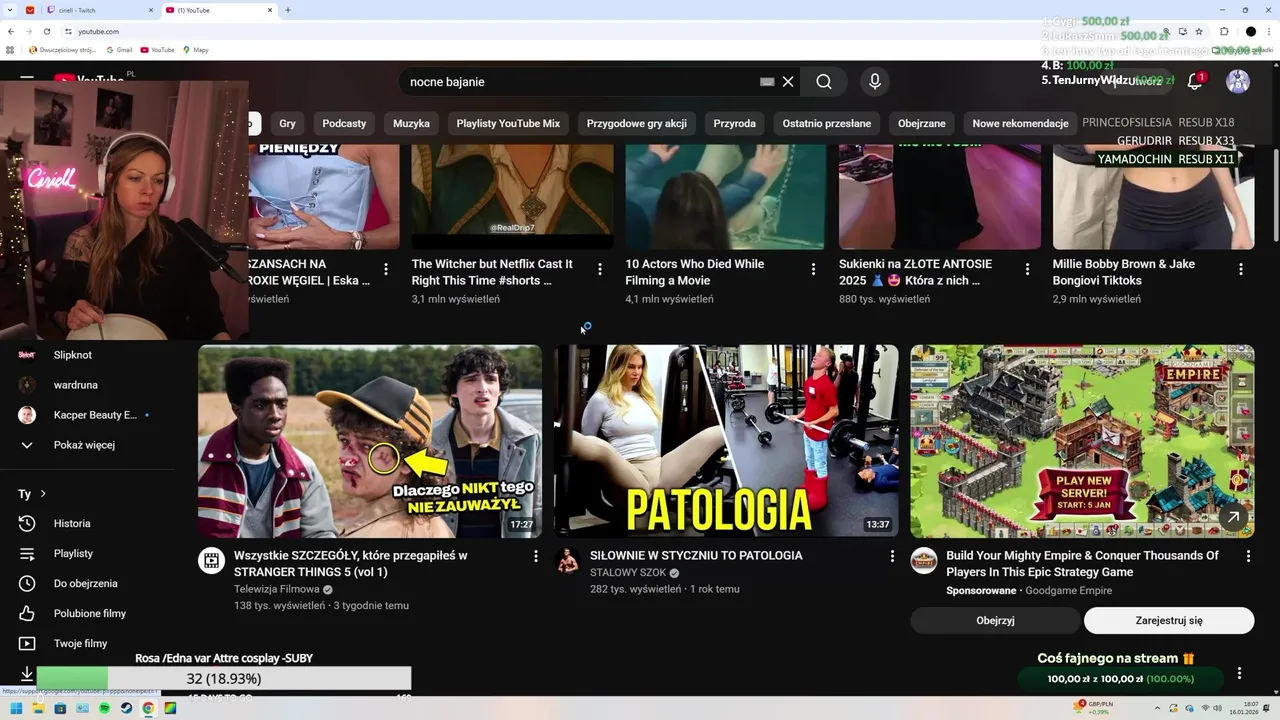Select the Obejrzane filter chip
The height and width of the screenshot is (720, 1280).
tap(921, 123)
